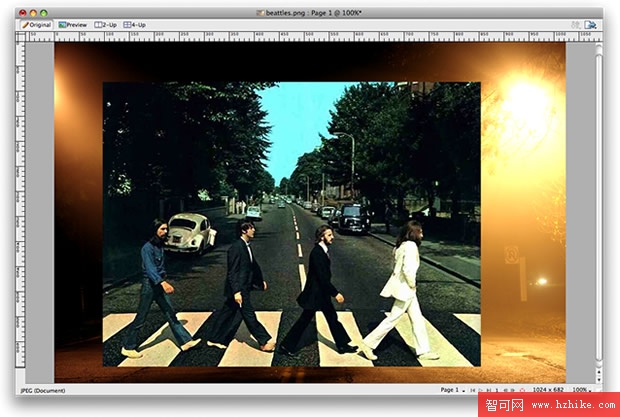
Task: Click the File Management icon in document toolbar
Action: (x=575, y=24)
